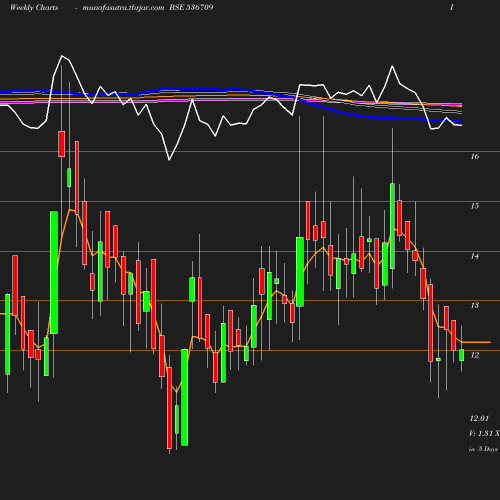The width and height of the screenshot is (500, 500).
Task: Click the price axis label 13
Action: (x=475, y=305)
